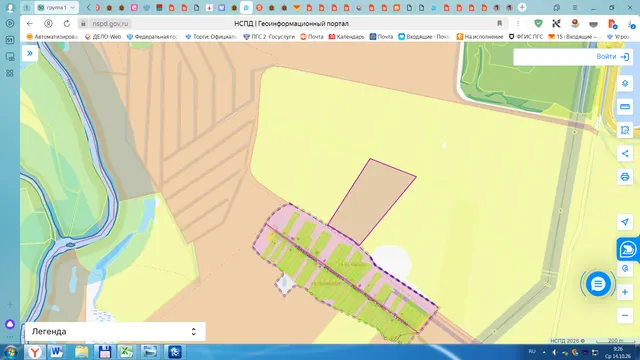Open bookmark ДЕЛО-Web

click(x=103, y=37)
